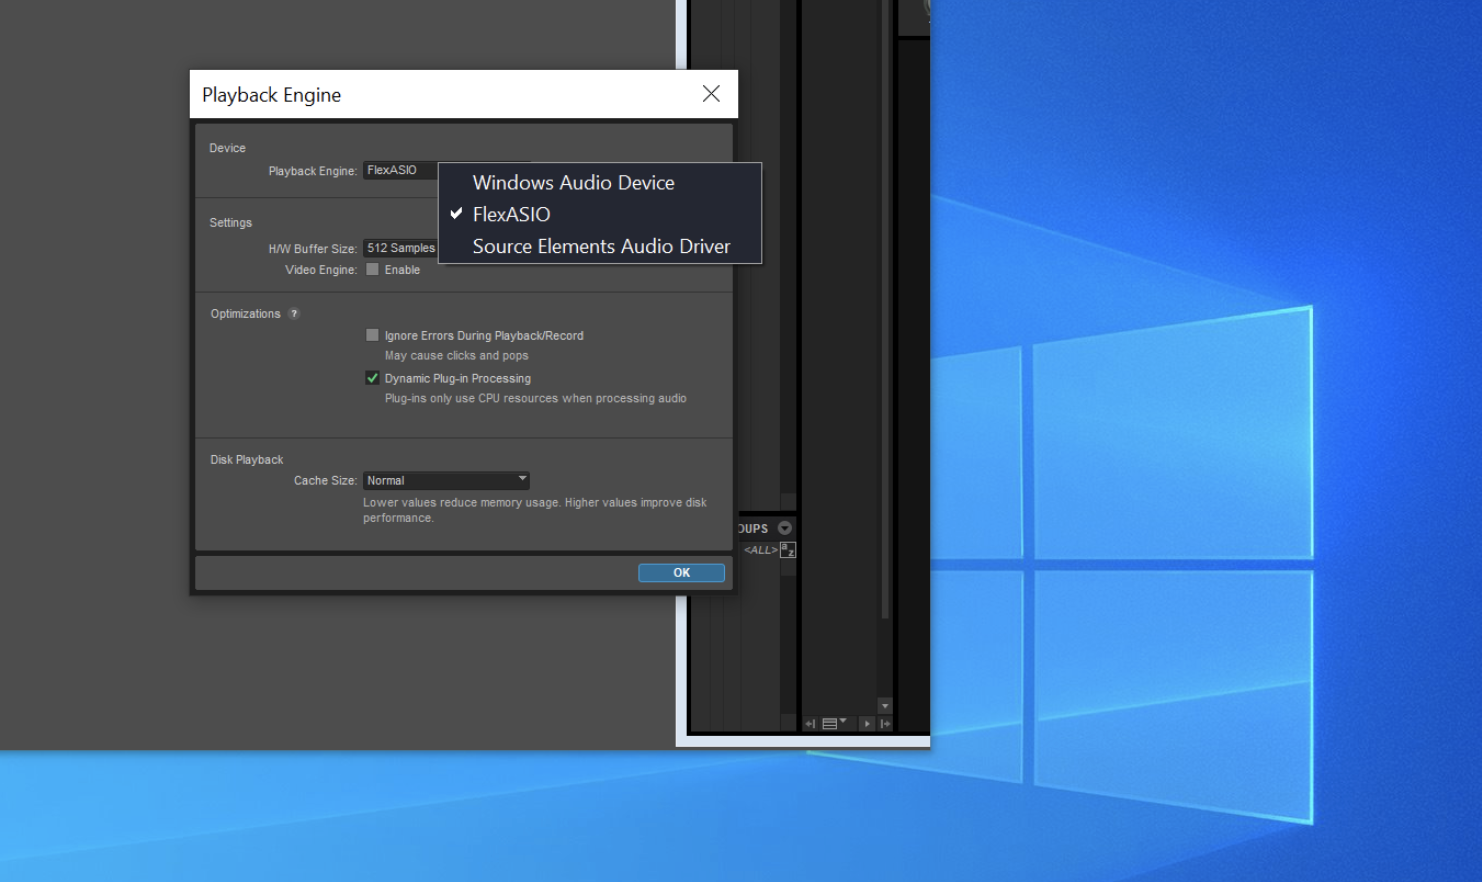Open the Groups list popup menu arrow
Viewport: 1482px width, 882px height.
pyautogui.click(x=785, y=528)
